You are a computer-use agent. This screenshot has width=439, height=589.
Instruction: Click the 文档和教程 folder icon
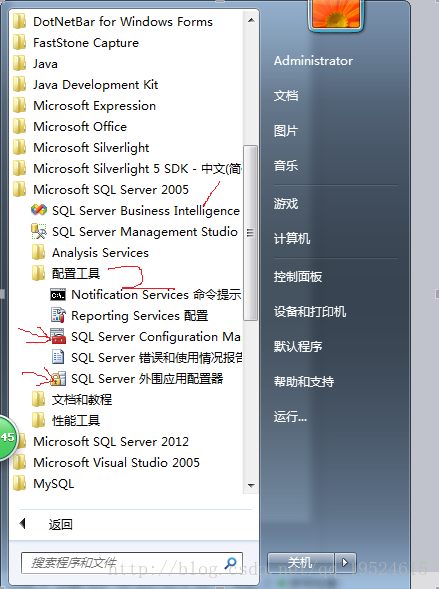[x=38, y=399]
